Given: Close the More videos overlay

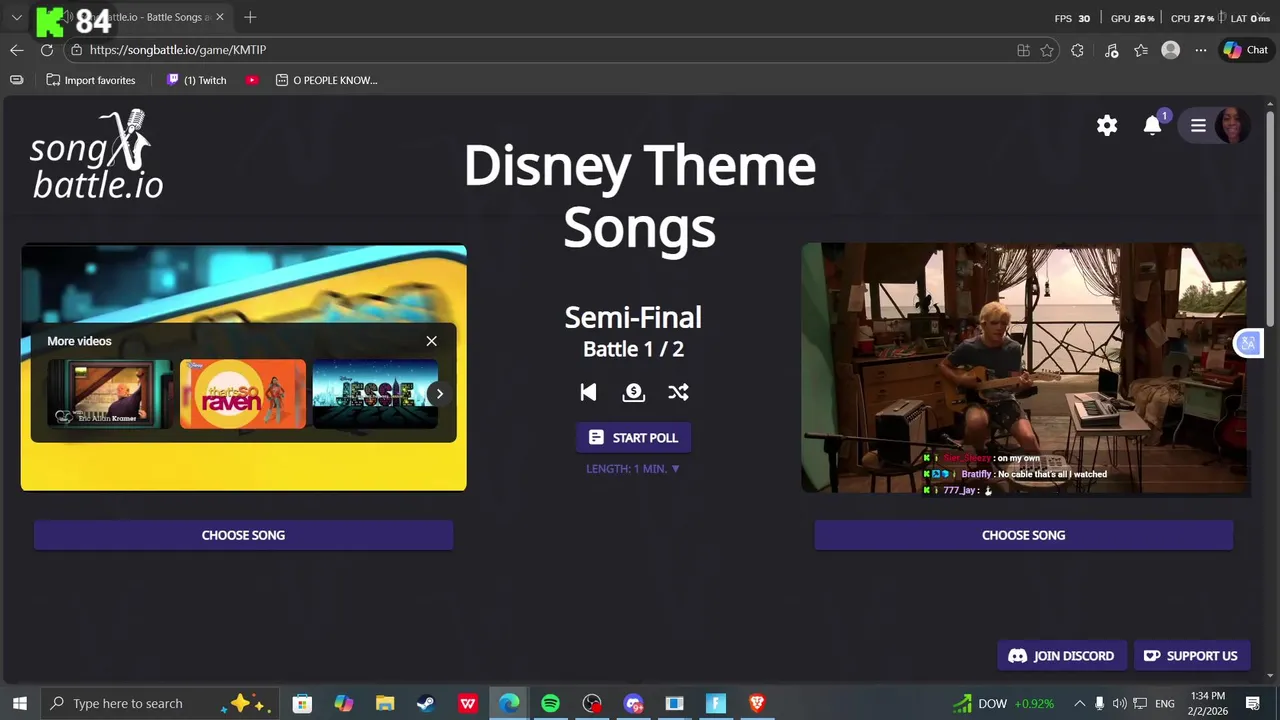Looking at the screenshot, I should (432, 341).
